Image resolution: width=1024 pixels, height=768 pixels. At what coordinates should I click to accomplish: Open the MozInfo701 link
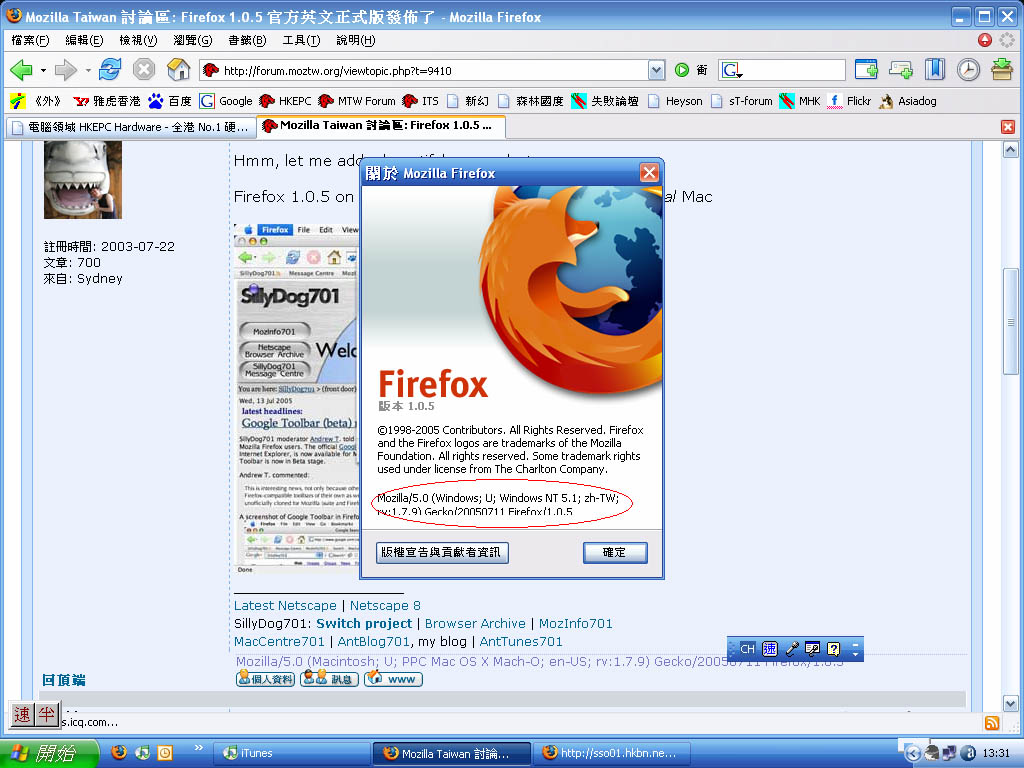point(575,623)
